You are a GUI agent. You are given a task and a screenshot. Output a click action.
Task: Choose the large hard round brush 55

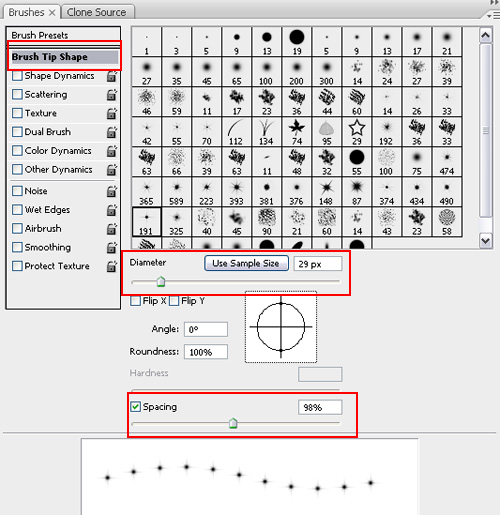pyautogui.click(x=357, y=162)
